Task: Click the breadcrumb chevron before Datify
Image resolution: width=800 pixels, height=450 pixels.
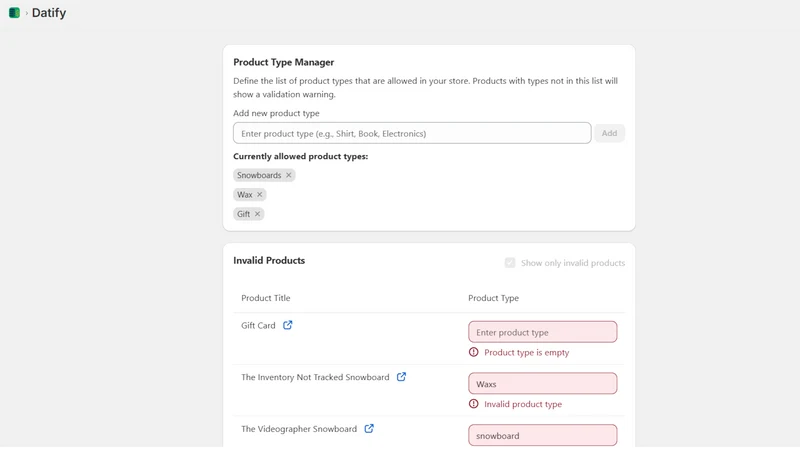Action: coord(27,13)
